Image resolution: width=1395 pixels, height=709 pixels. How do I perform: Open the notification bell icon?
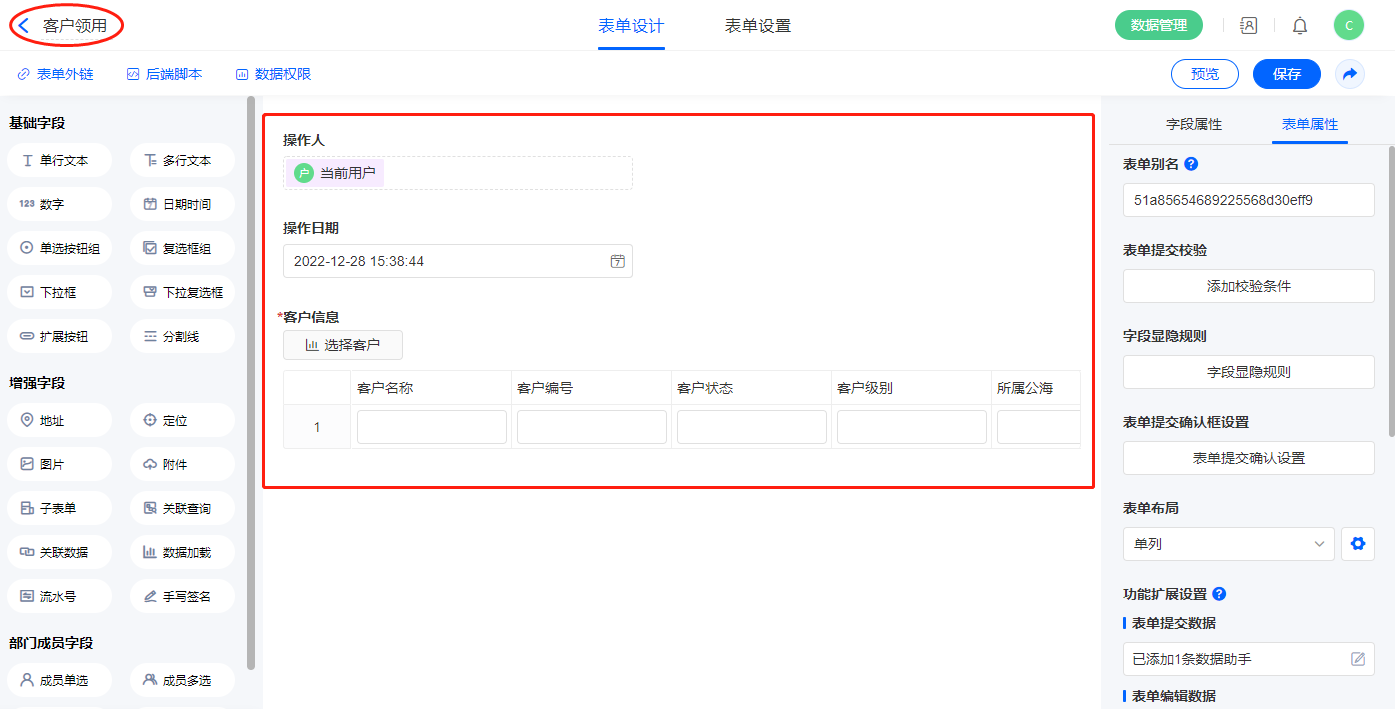1300,26
